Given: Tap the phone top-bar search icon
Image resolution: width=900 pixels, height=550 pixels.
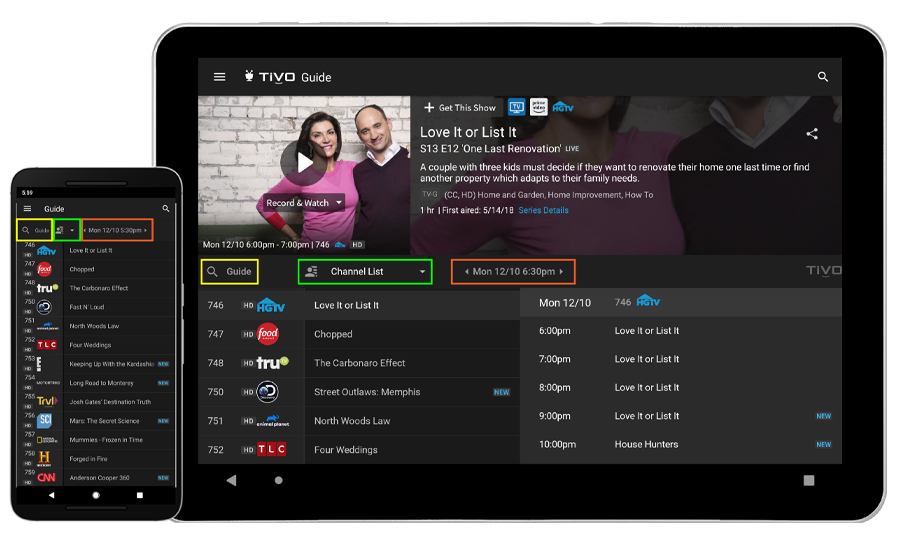Looking at the screenshot, I should [x=166, y=208].
